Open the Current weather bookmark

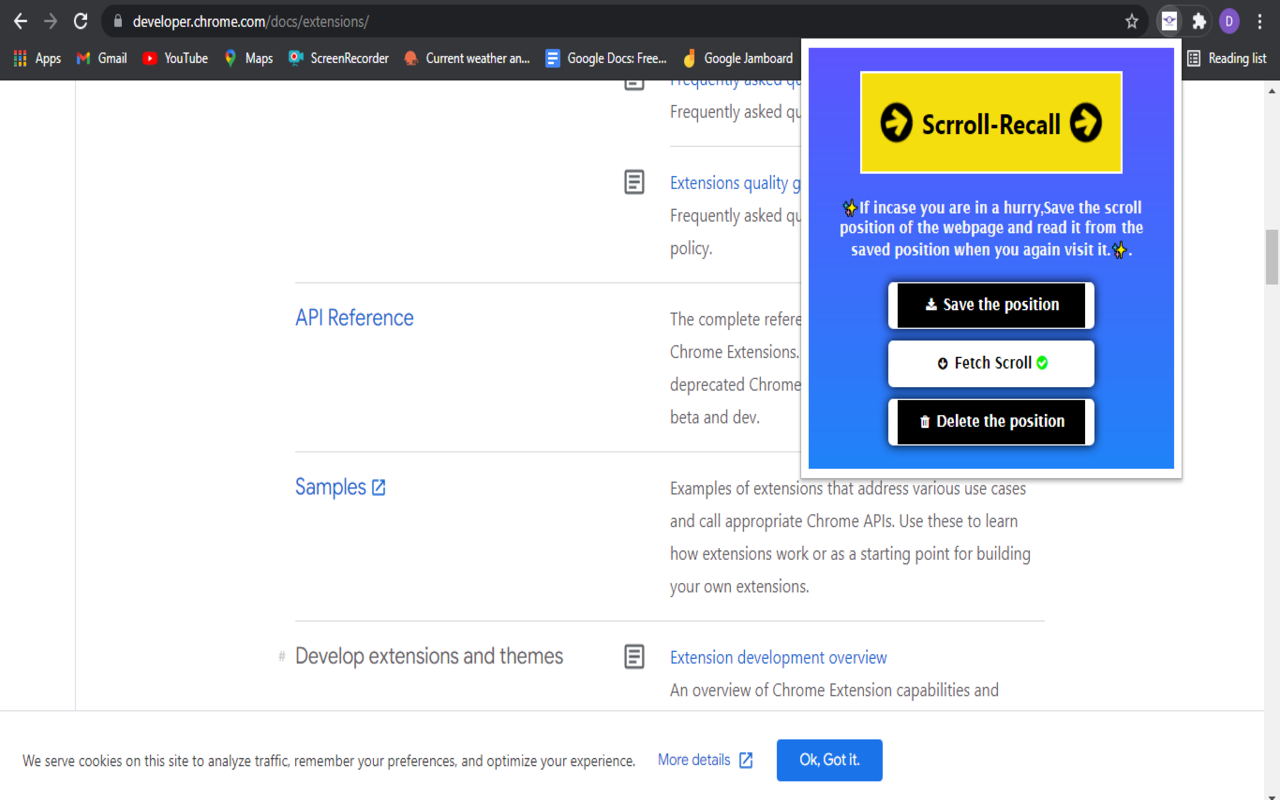click(467, 58)
